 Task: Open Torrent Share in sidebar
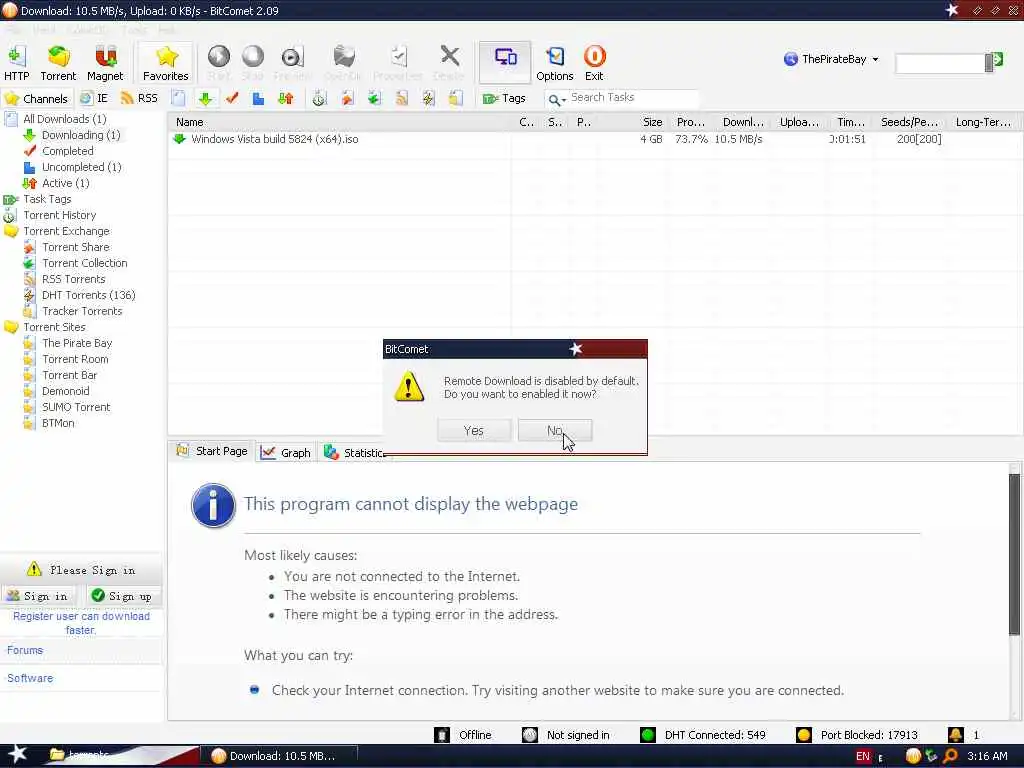coord(76,247)
